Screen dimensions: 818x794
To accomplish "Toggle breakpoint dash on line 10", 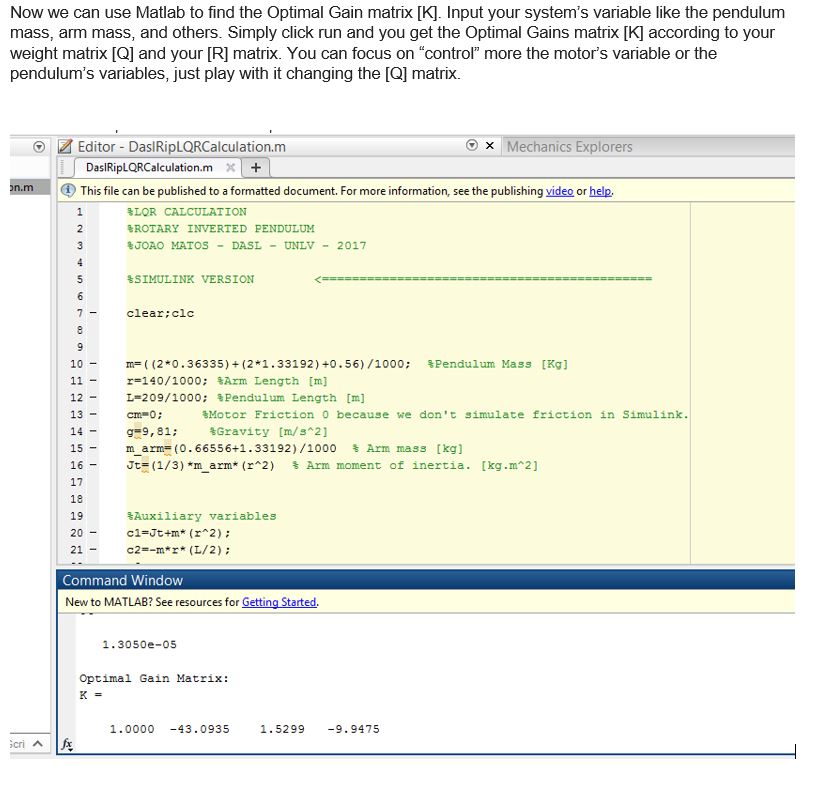I will click(x=93, y=364).
